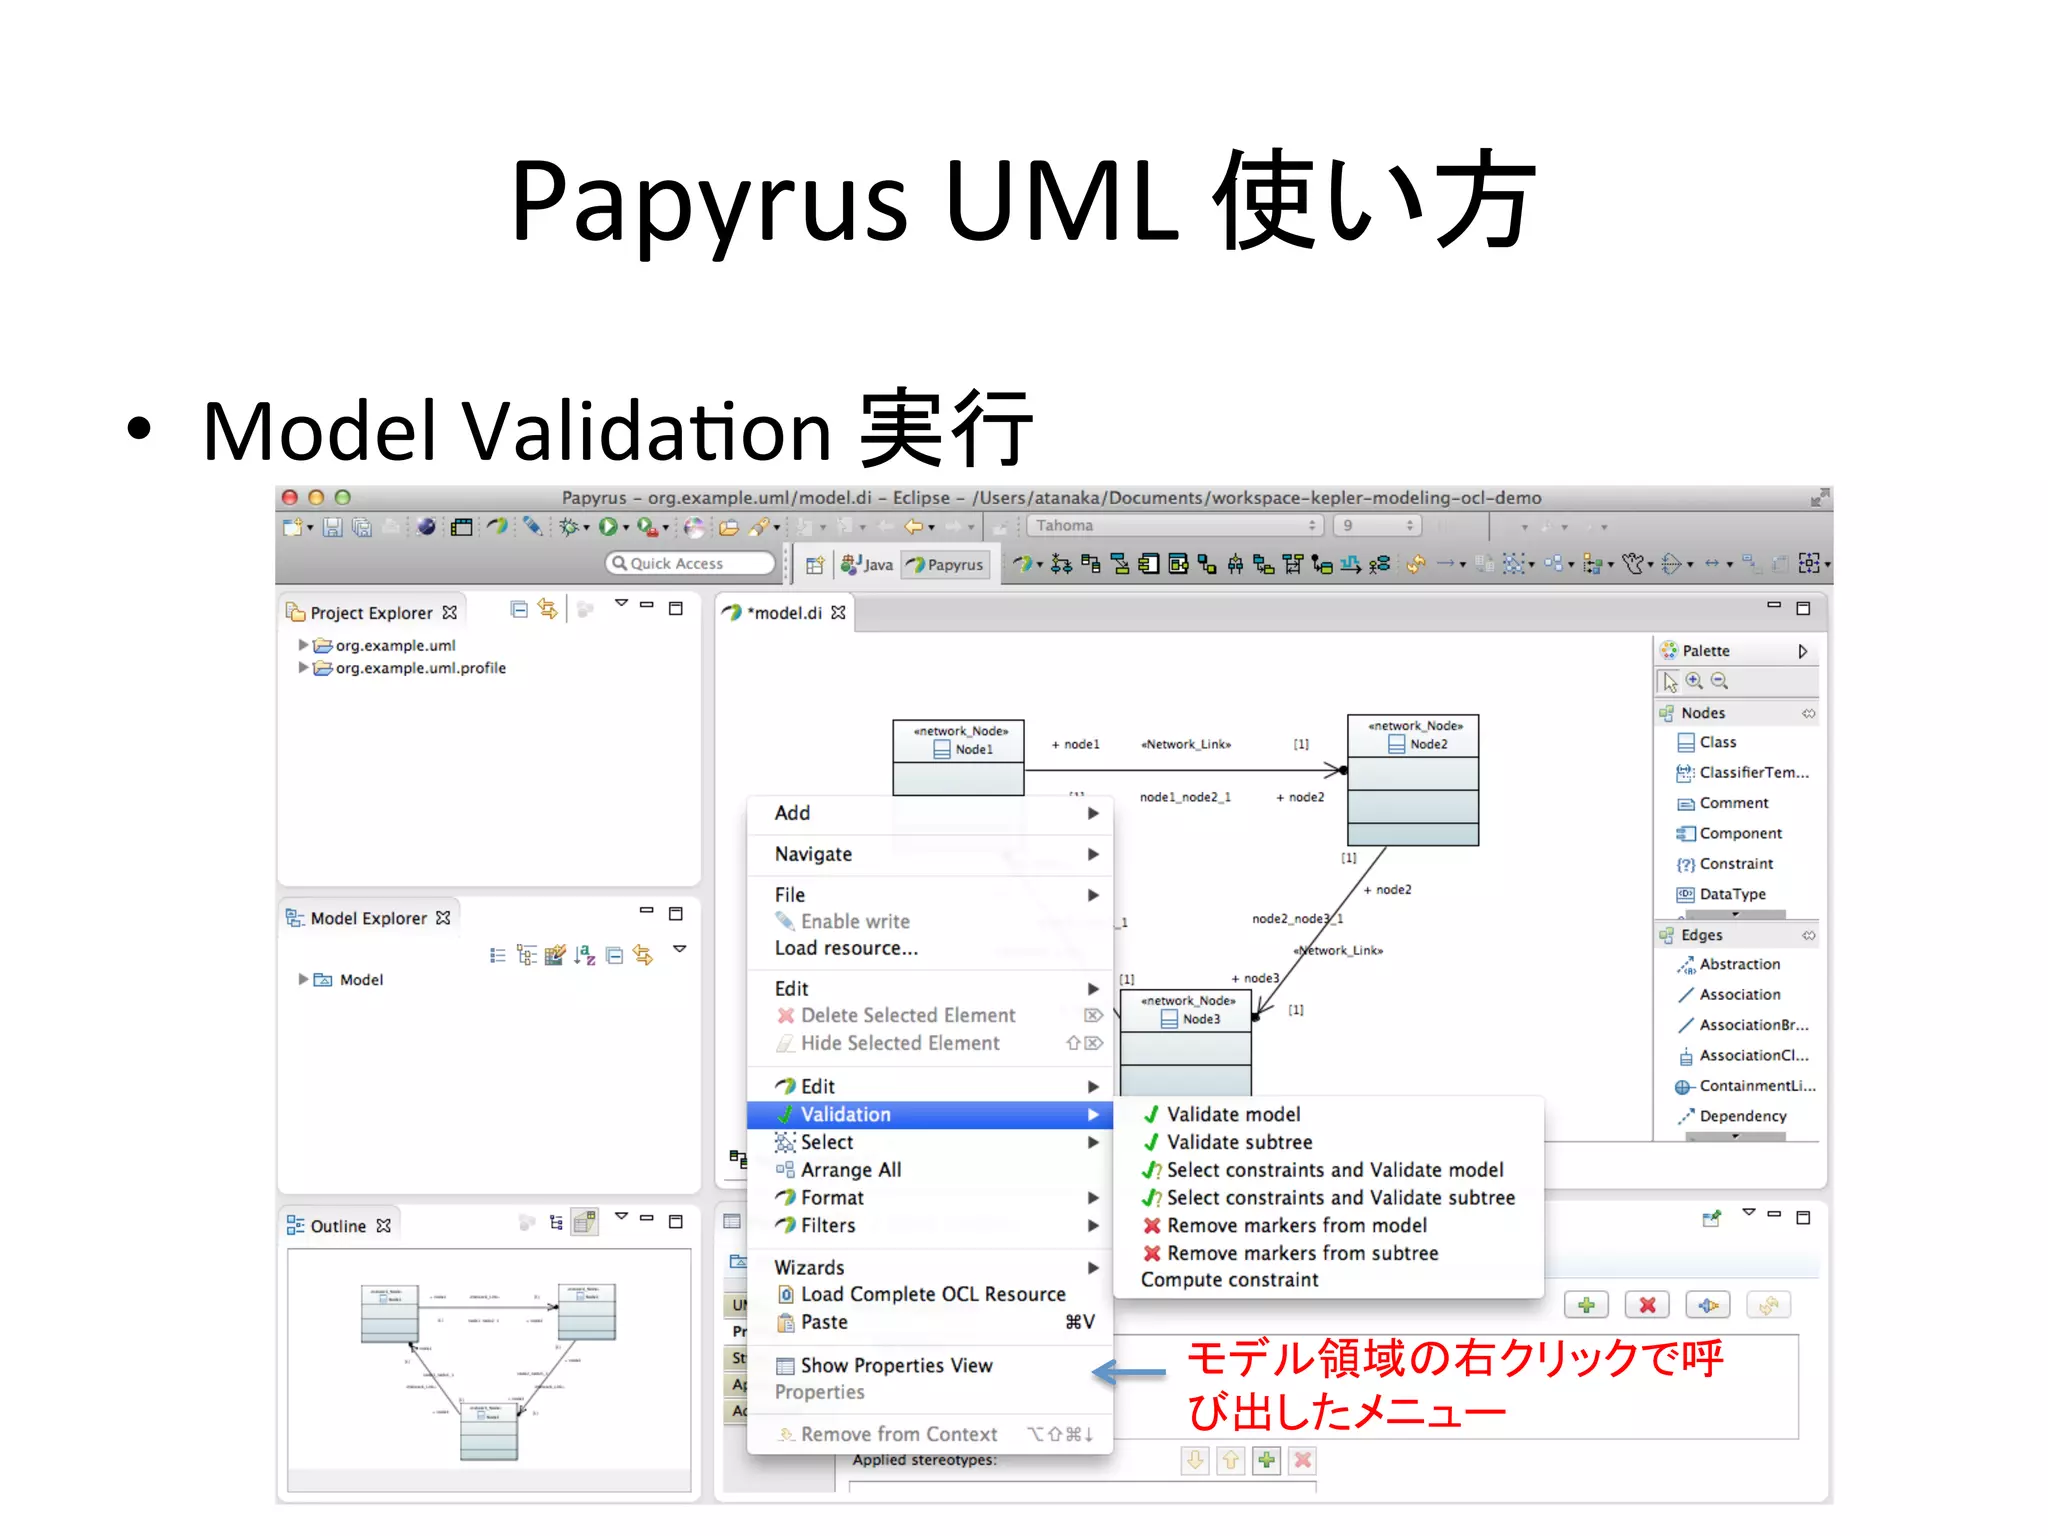
Task: Click the Outline tree view icon
Action: (556, 1222)
